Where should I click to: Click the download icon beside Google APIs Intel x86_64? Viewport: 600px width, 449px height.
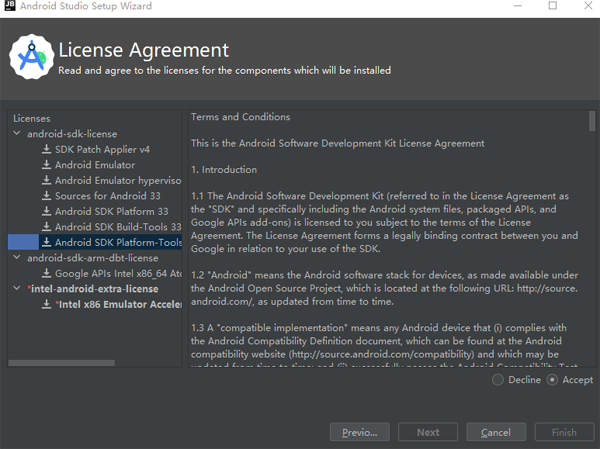coord(46,273)
